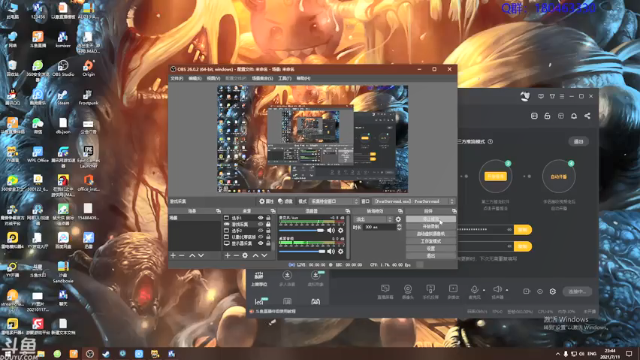Open Desktop Audio channel gear settings
The height and width of the screenshot is (360, 640).
[341, 251]
